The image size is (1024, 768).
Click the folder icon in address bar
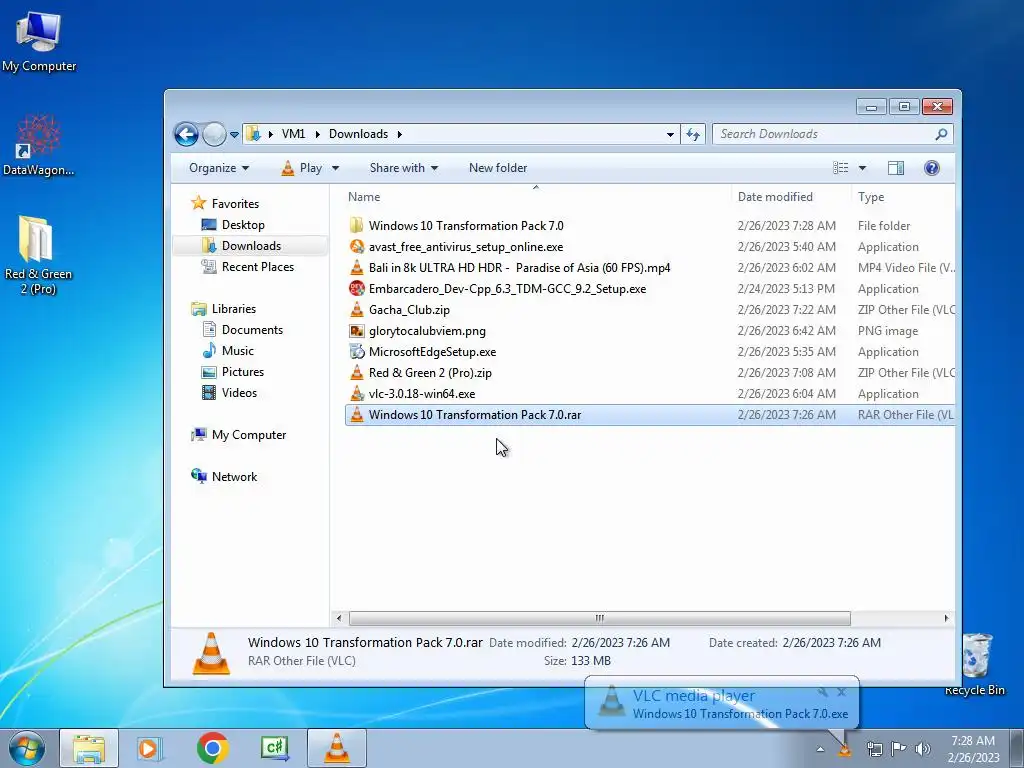(x=253, y=134)
